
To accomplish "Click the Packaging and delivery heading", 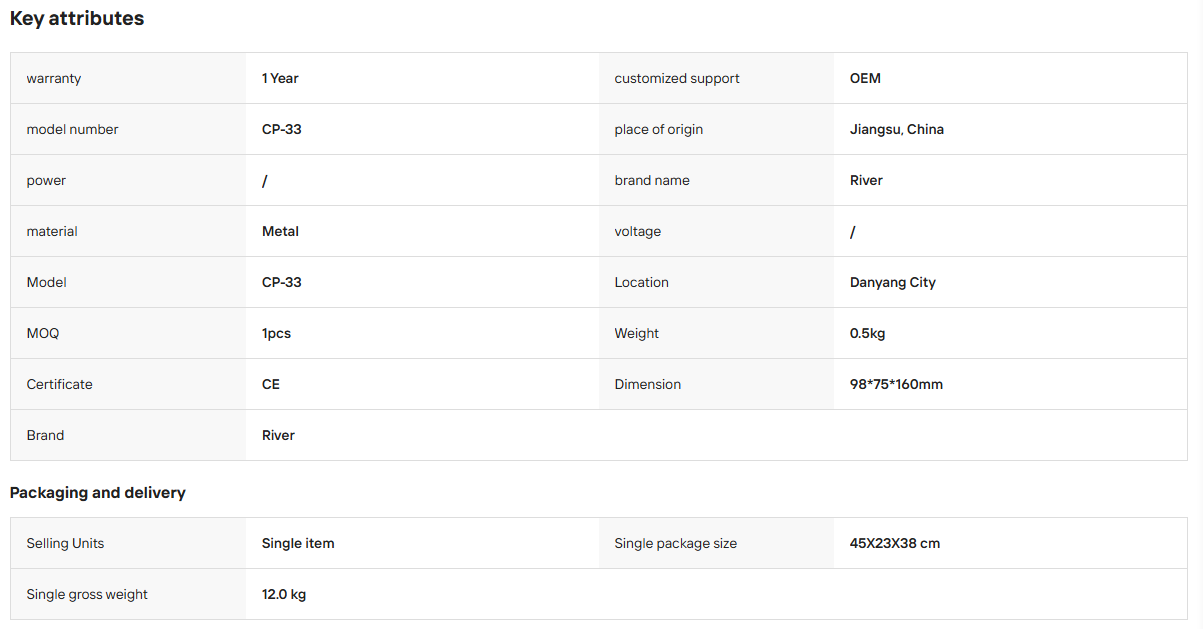I will pyautogui.click(x=98, y=492).
